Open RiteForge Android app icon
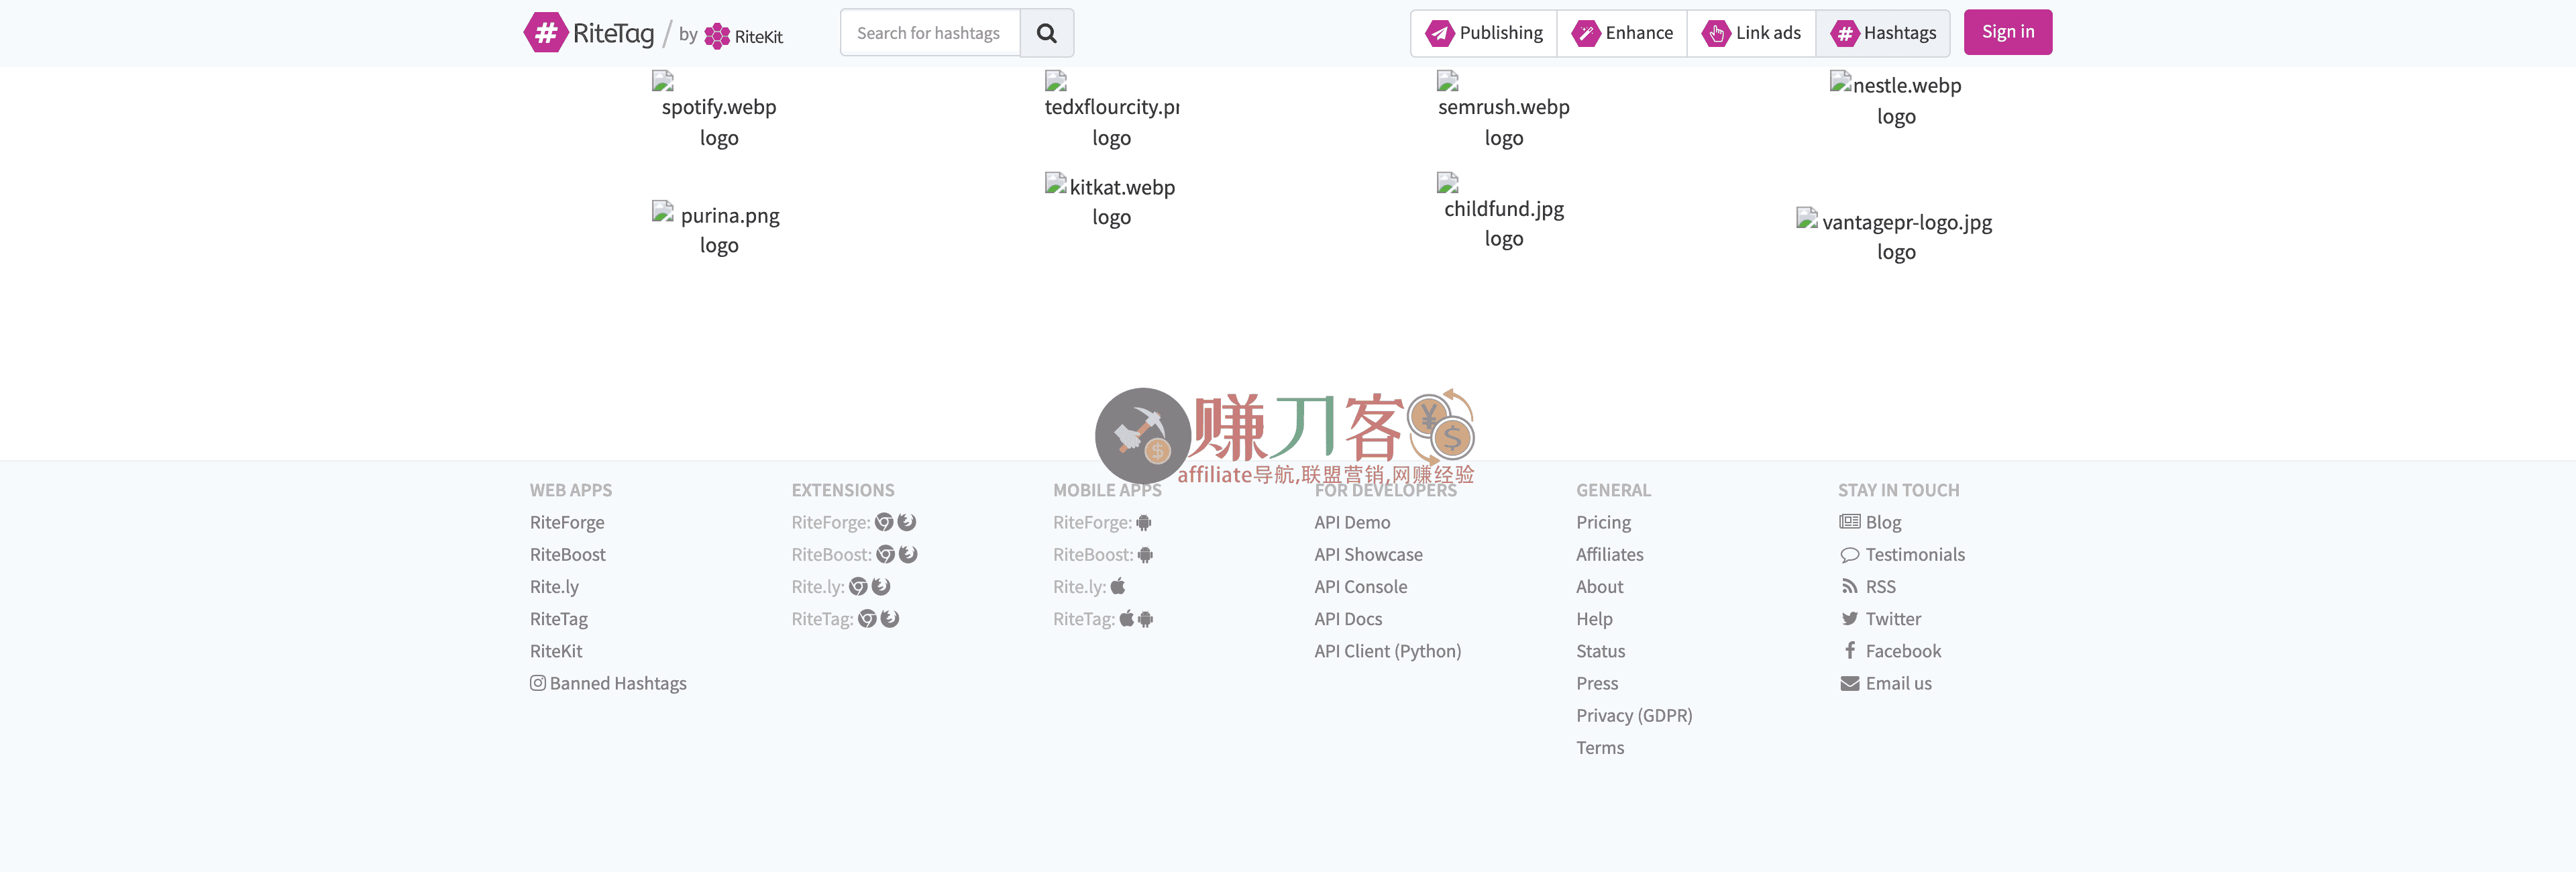 (x=1144, y=522)
